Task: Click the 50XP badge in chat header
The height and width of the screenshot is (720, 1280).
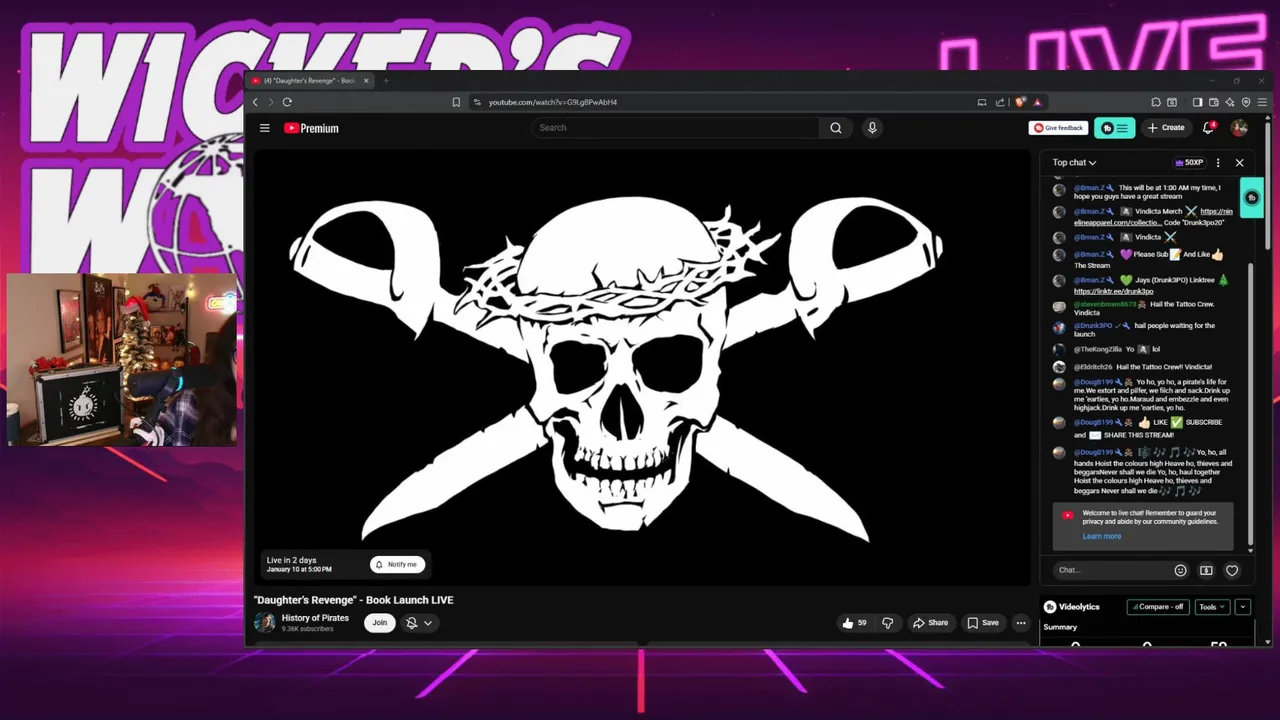Action: tap(1189, 162)
